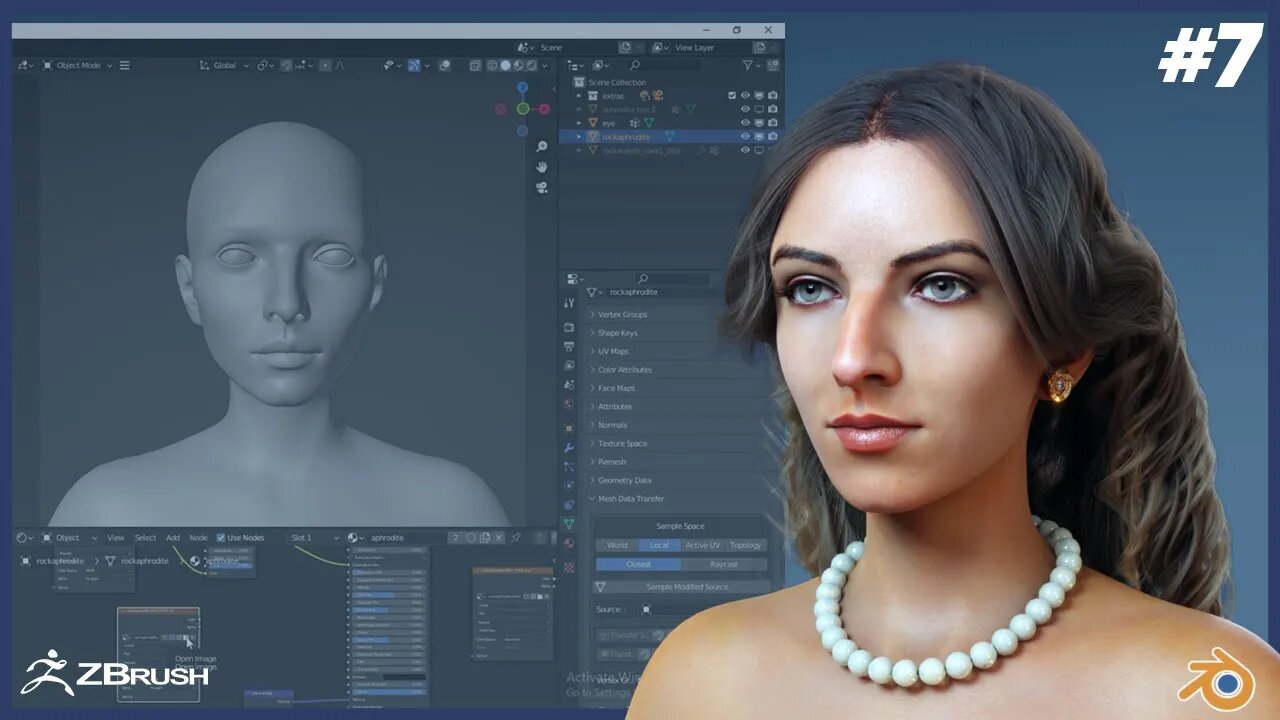Unlink aphrodite material with the X icon
The width and height of the screenshot is (1280, 720).
click(499, 537)
